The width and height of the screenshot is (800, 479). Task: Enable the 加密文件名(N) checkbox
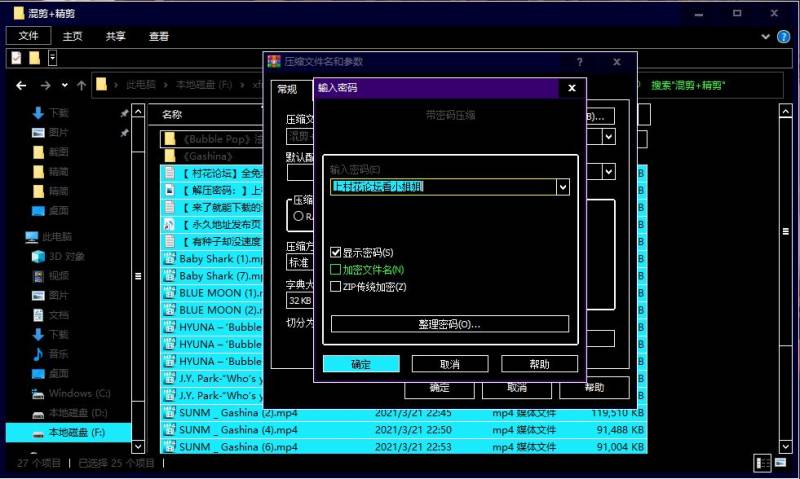(336, 270)
